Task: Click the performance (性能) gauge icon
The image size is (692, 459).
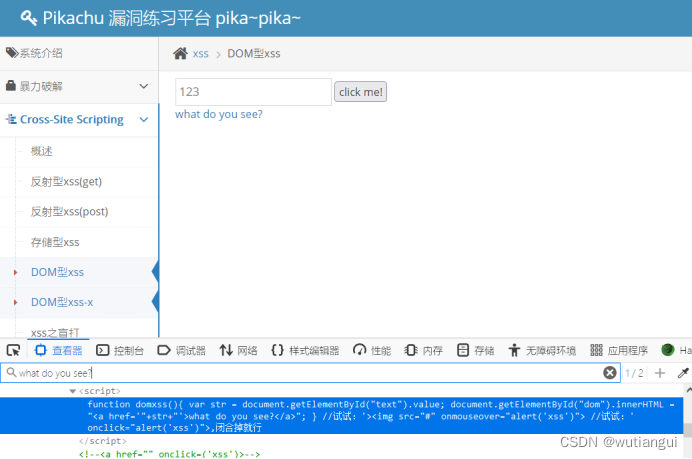Action: (359, 350)
